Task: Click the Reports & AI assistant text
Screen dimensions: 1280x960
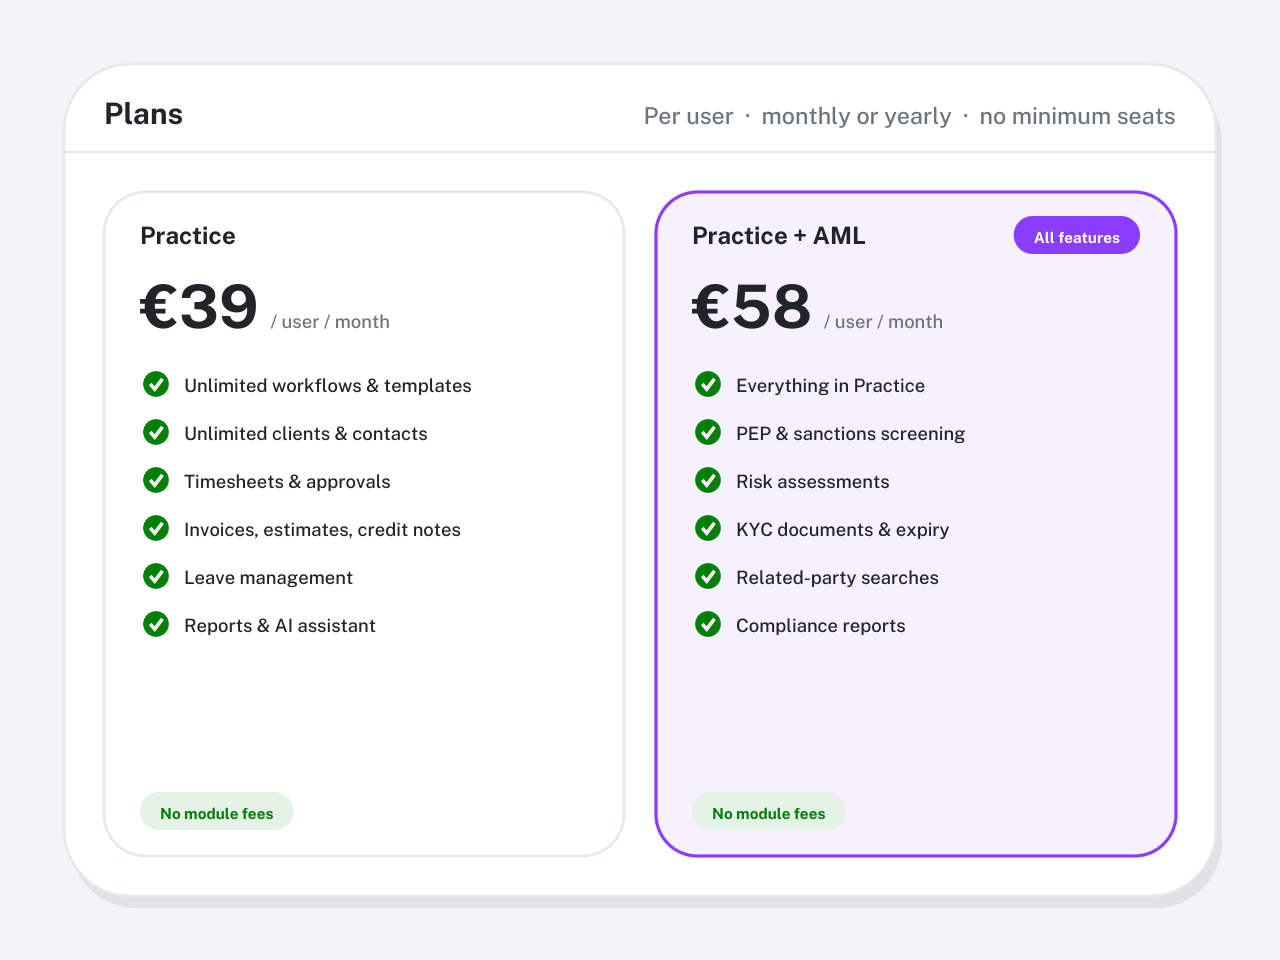Action: (280, 626)
